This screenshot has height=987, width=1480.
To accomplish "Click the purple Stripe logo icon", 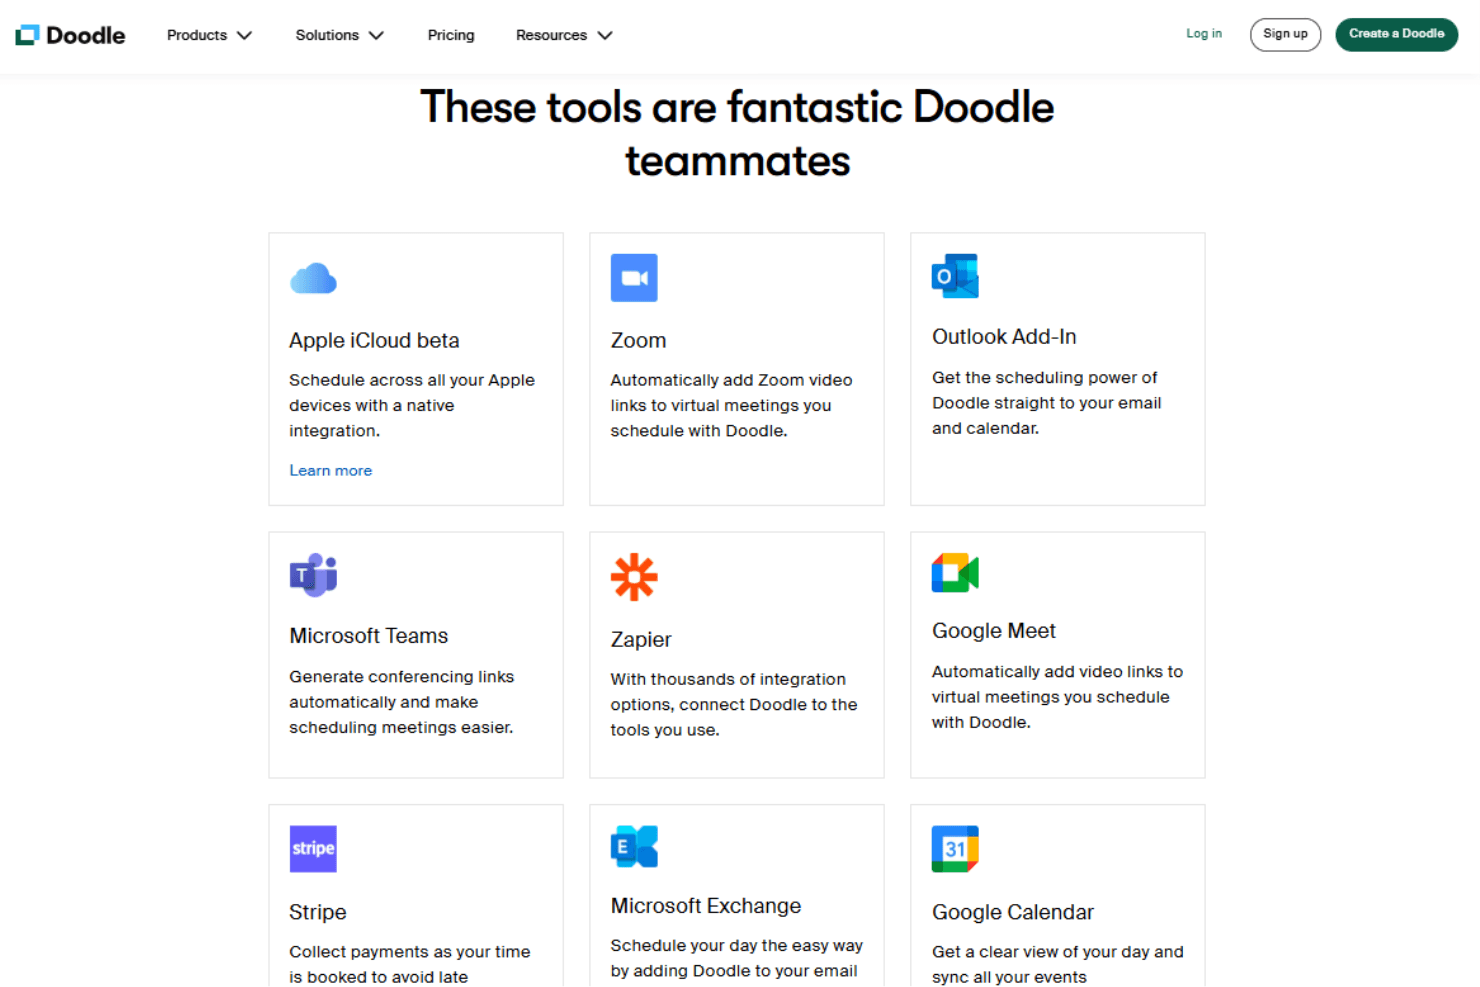I will 313,849.
